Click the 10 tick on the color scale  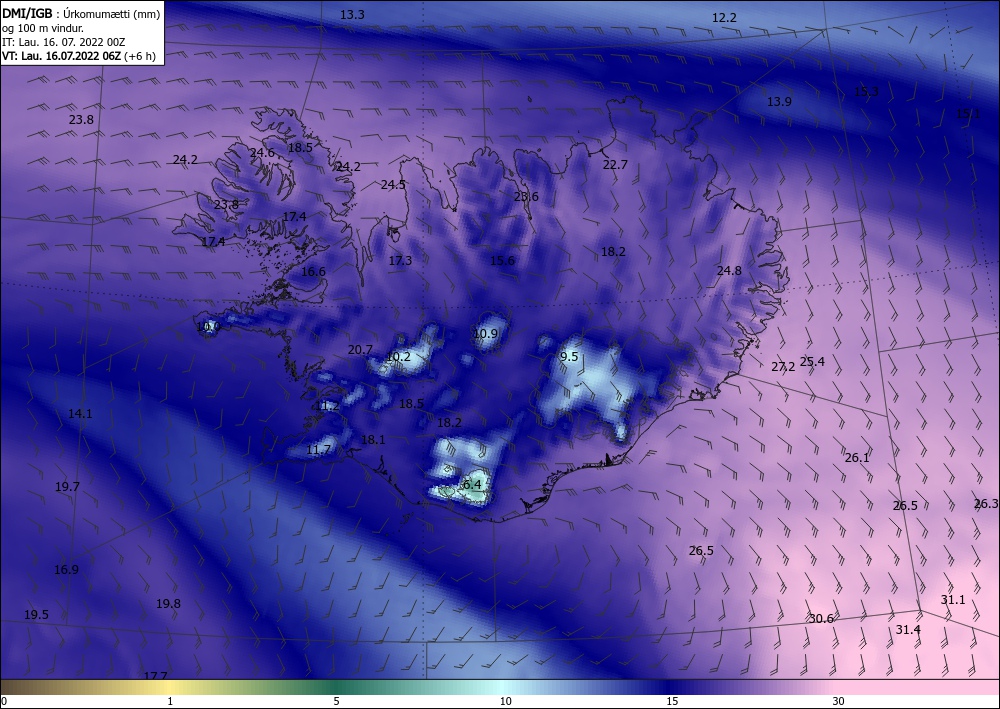[x=505, y=701]
